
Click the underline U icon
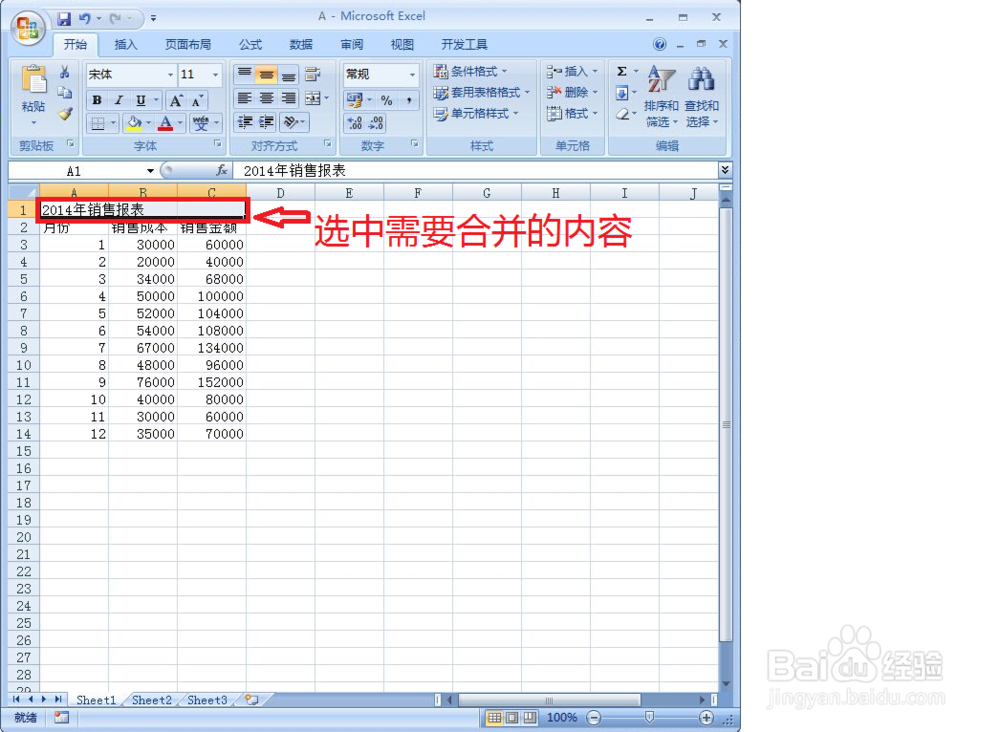point(139,99)
